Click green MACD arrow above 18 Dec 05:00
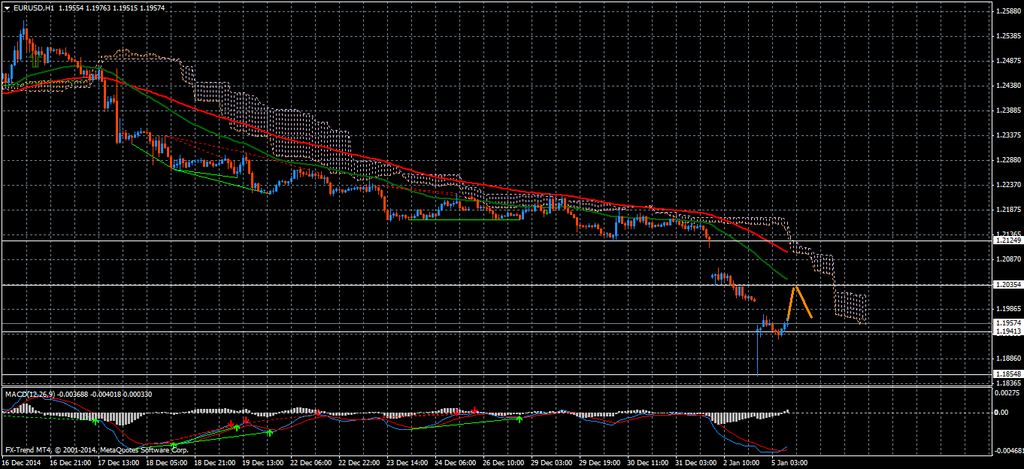The image size is (1024, 469). pyautogui.click(x=174, y=444)
